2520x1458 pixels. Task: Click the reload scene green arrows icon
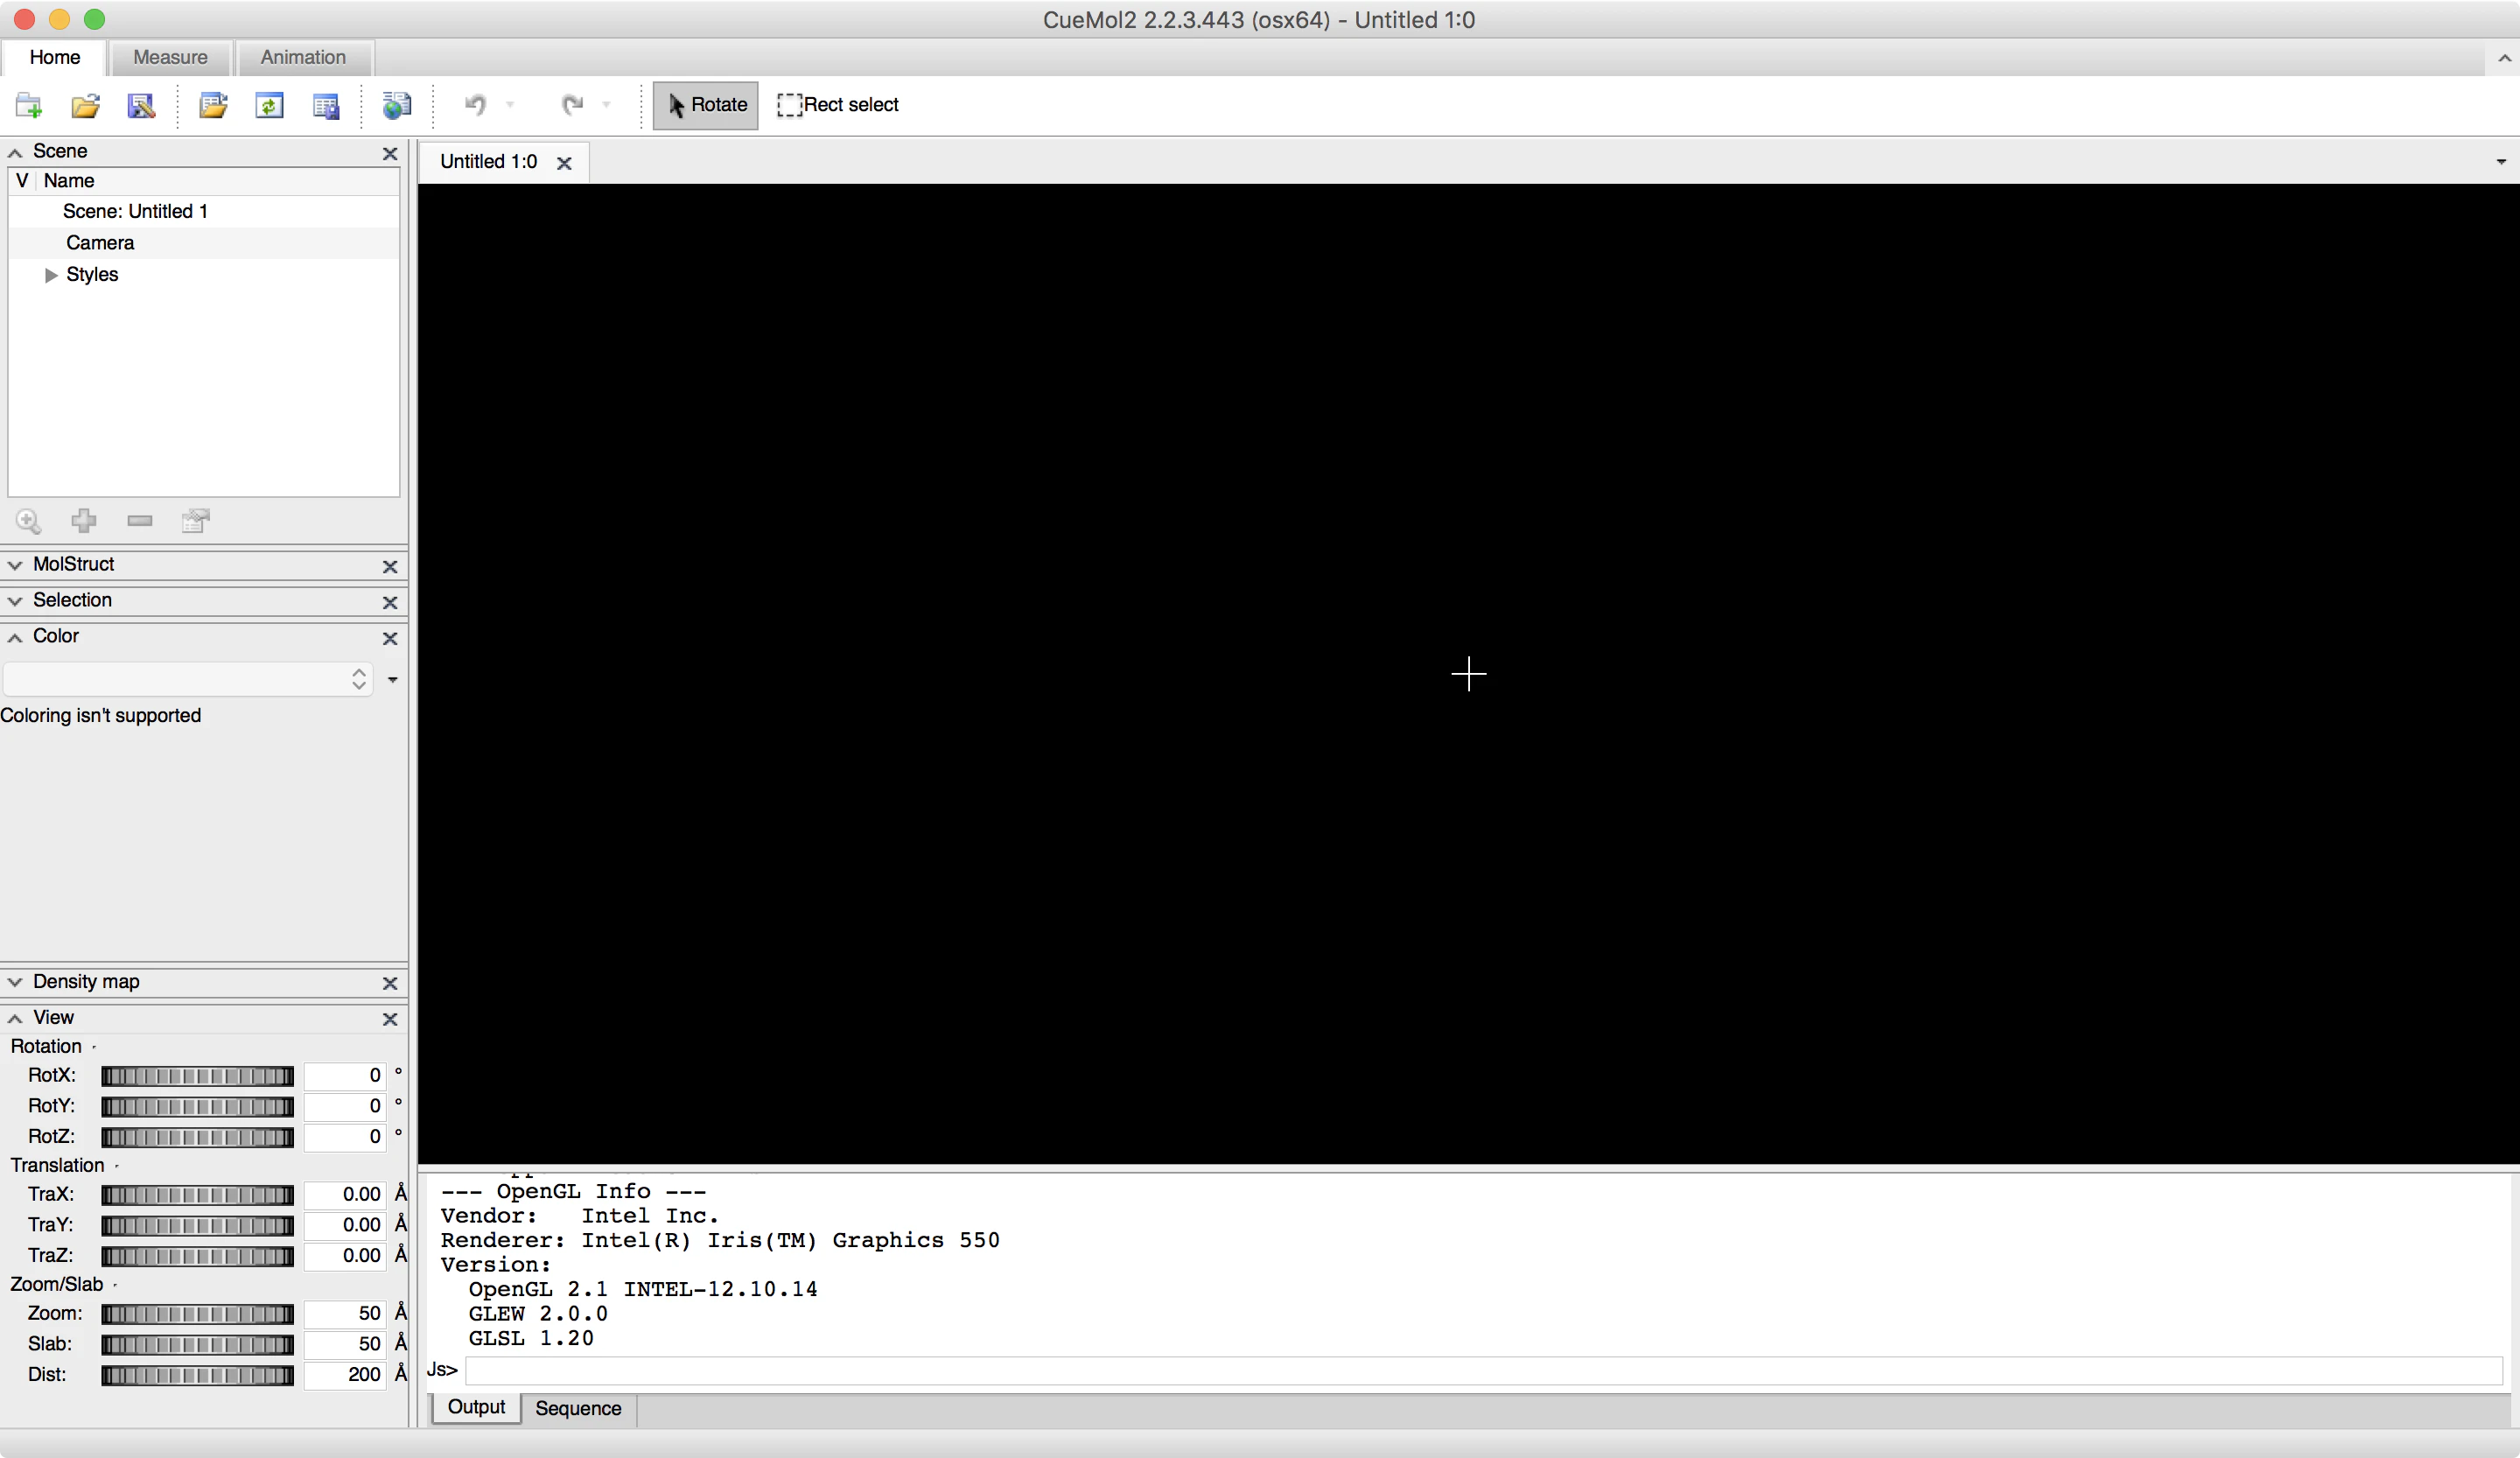270,105
